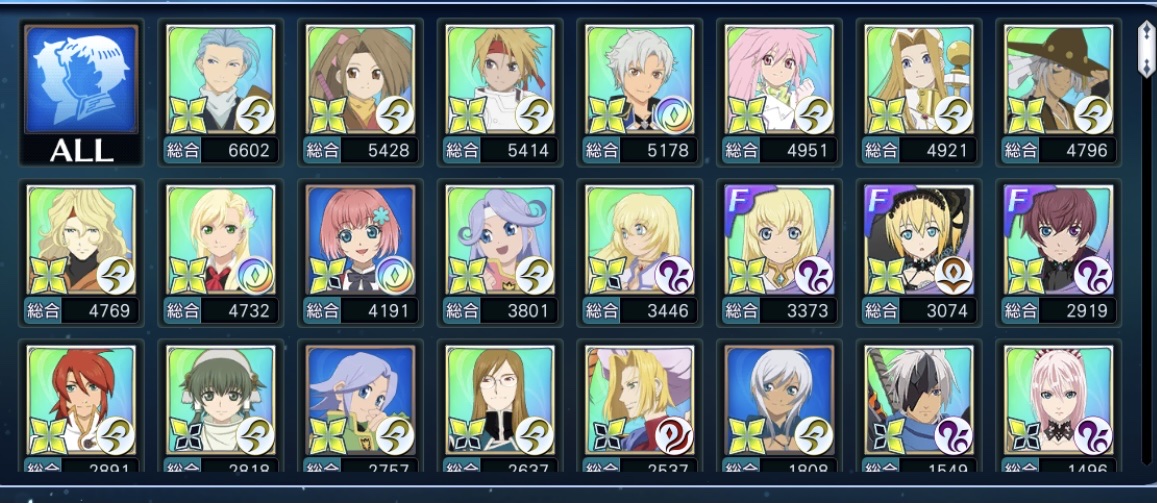Choose the character card rated 6602
The image size is (1157, 503).
(221, 94)
